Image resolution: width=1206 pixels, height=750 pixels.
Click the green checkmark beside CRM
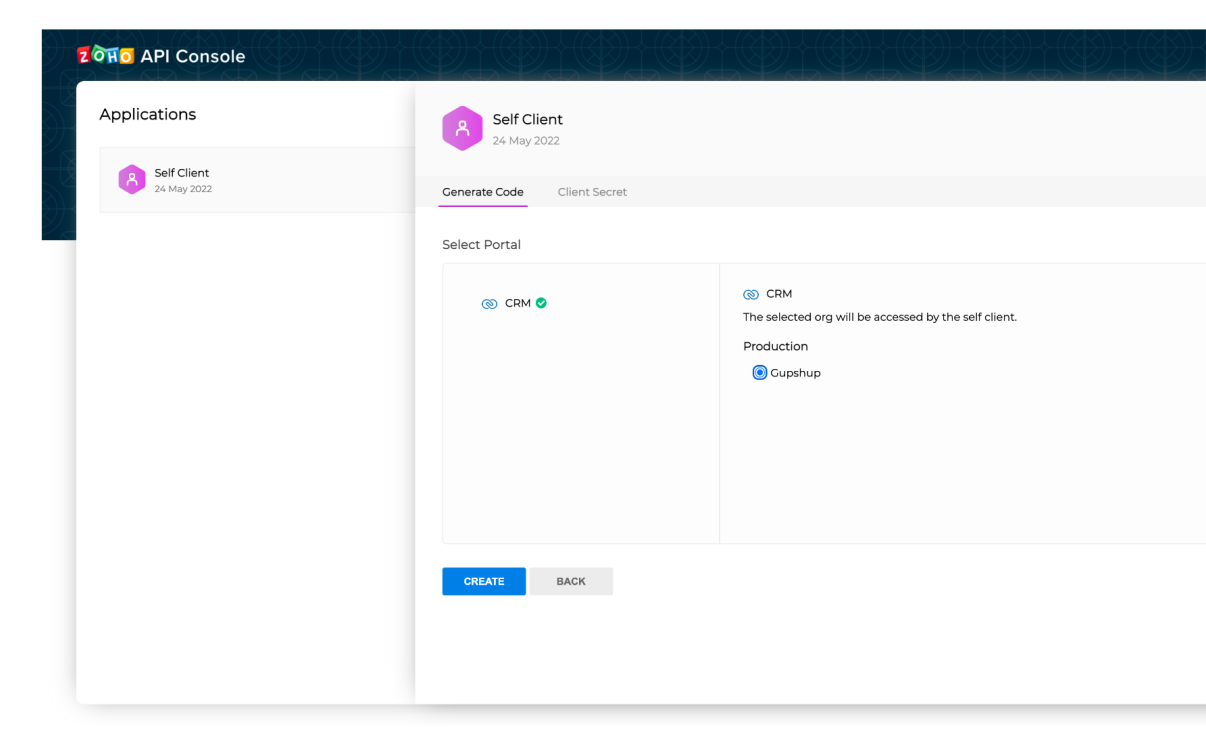[541, 303]
